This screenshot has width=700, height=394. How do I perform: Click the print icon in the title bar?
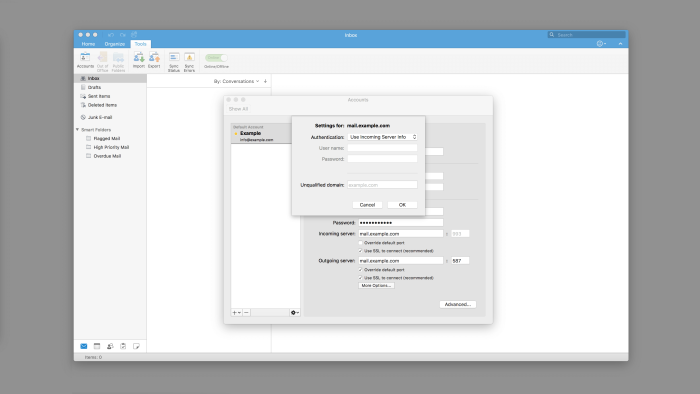(x=134, y=34)
